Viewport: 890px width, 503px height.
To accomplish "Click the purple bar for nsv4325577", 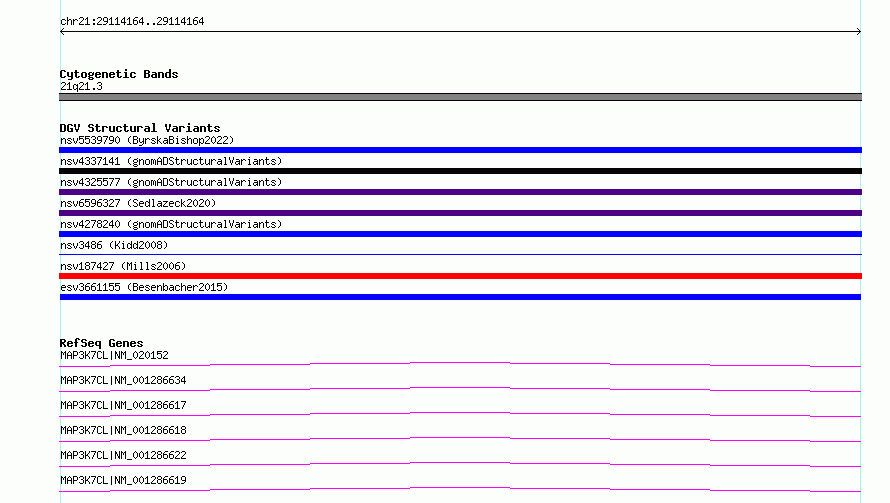I will click(460, 192).
